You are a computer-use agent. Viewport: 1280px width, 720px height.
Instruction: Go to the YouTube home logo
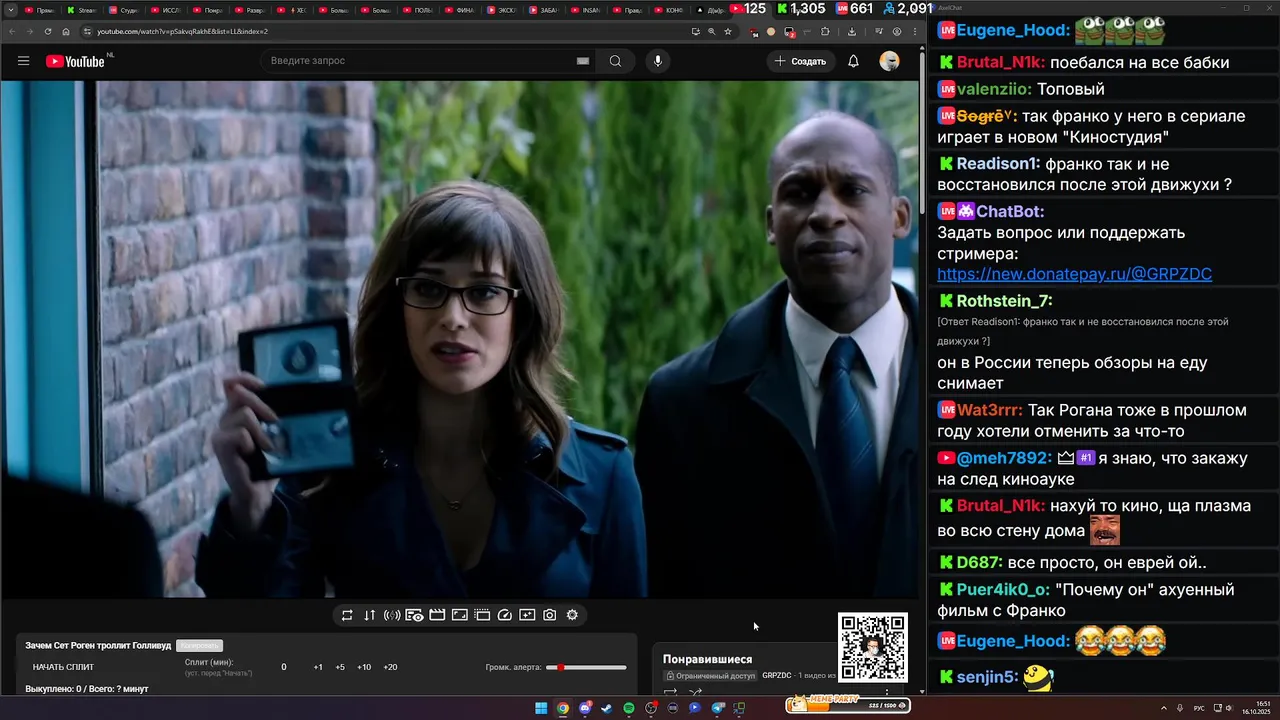(75, 61)
